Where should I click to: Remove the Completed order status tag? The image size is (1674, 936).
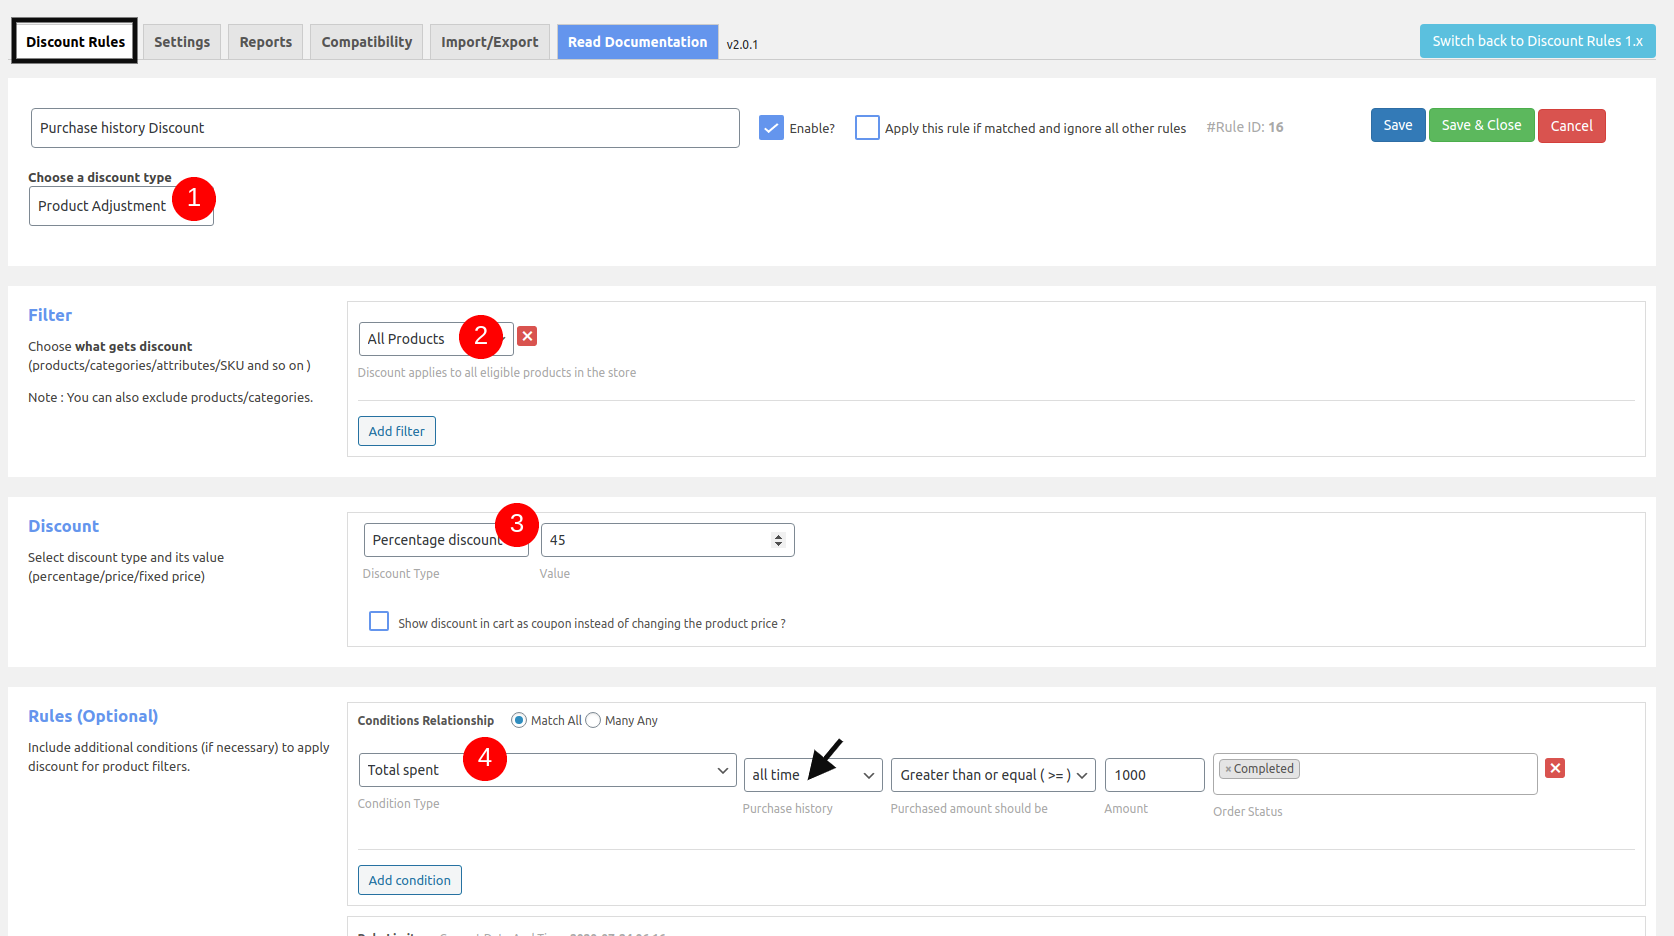coord(1228,769)
